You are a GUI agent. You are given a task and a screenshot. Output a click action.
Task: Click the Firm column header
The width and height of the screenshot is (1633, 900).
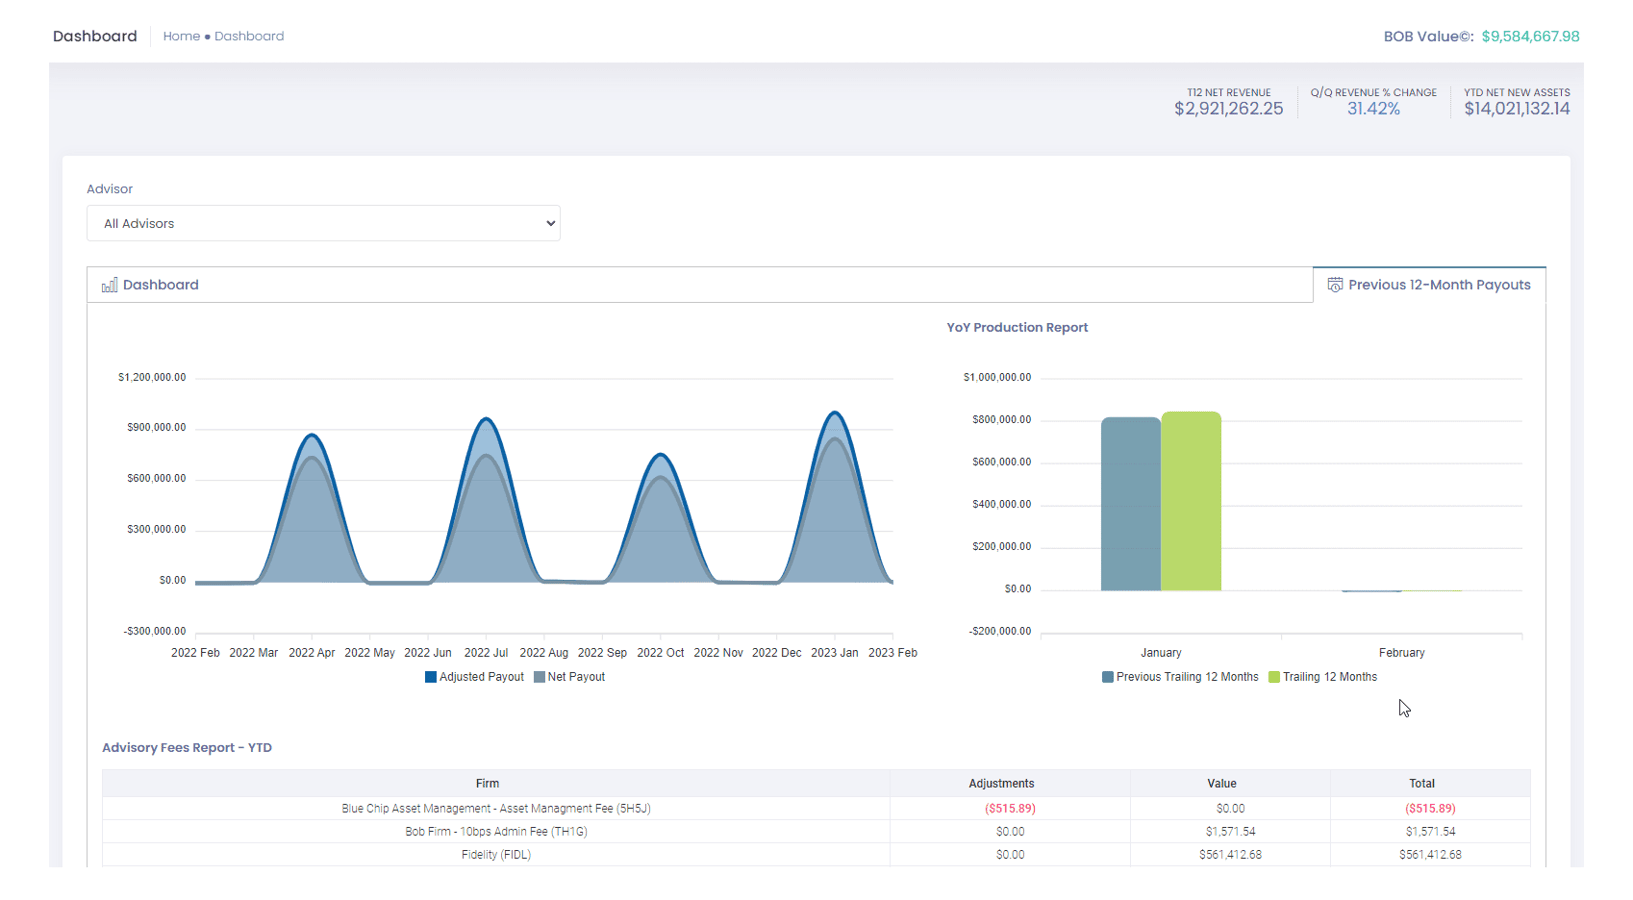487,784
